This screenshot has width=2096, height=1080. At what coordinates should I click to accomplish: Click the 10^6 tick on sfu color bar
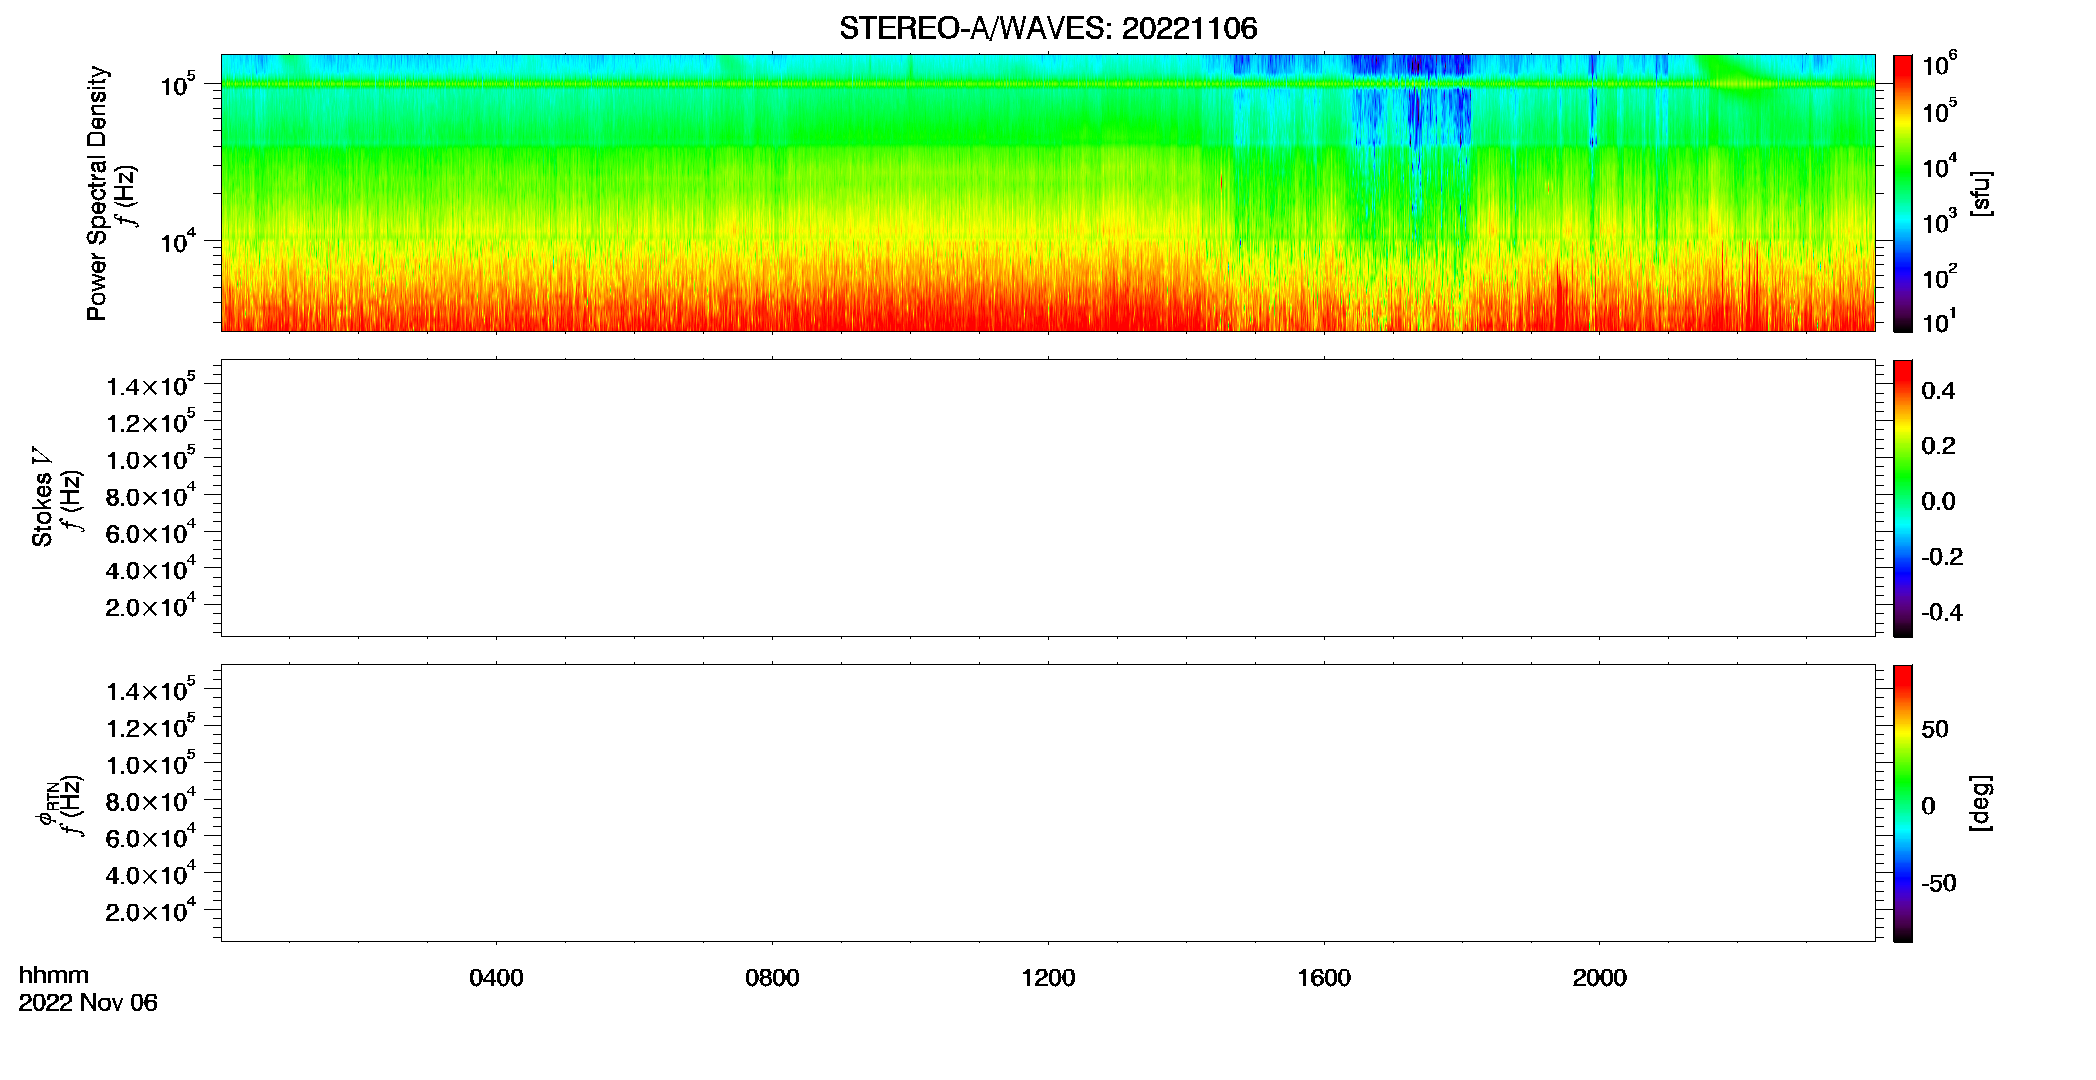(x=1939, y=65)
